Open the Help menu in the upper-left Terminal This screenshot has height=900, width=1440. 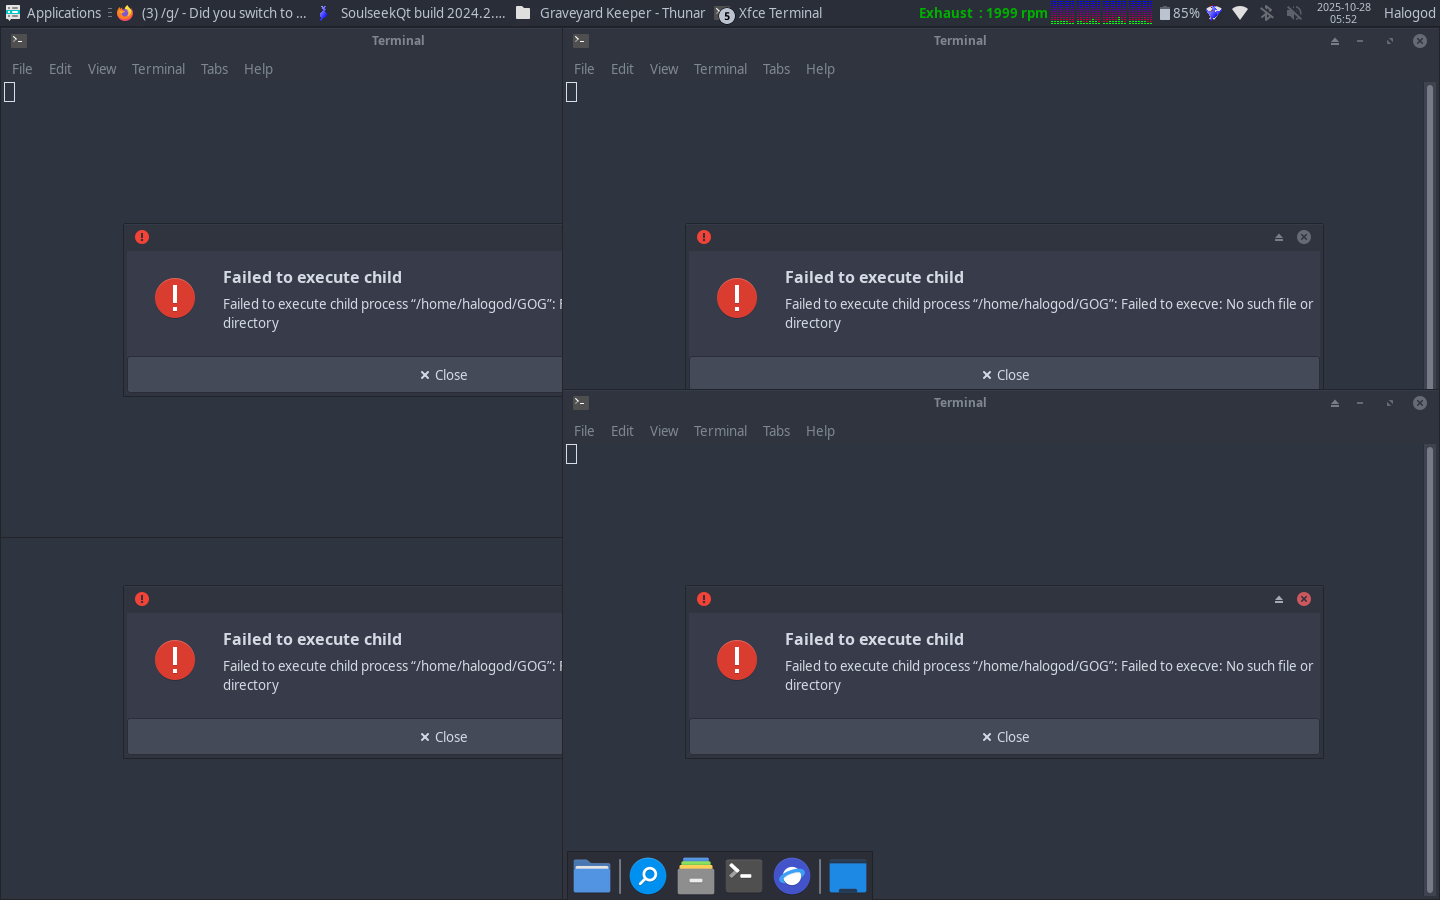click(258, 69)
